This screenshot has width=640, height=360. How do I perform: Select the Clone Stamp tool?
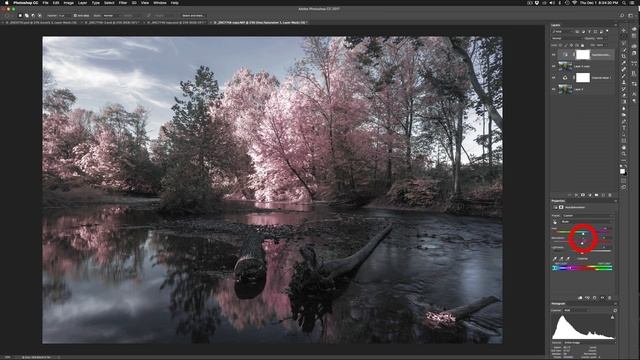pyautogui.click(x=624, y=82)
